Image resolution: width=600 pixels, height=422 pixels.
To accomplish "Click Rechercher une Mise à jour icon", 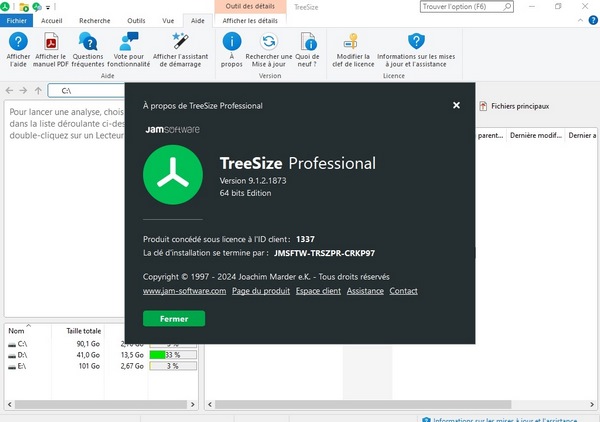I will 269,41.
